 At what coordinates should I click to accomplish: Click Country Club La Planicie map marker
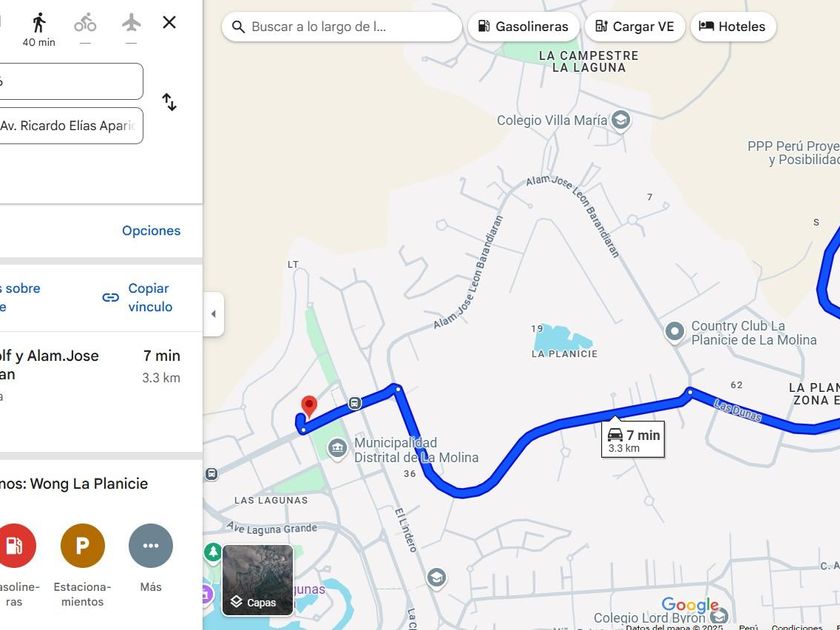674,331
